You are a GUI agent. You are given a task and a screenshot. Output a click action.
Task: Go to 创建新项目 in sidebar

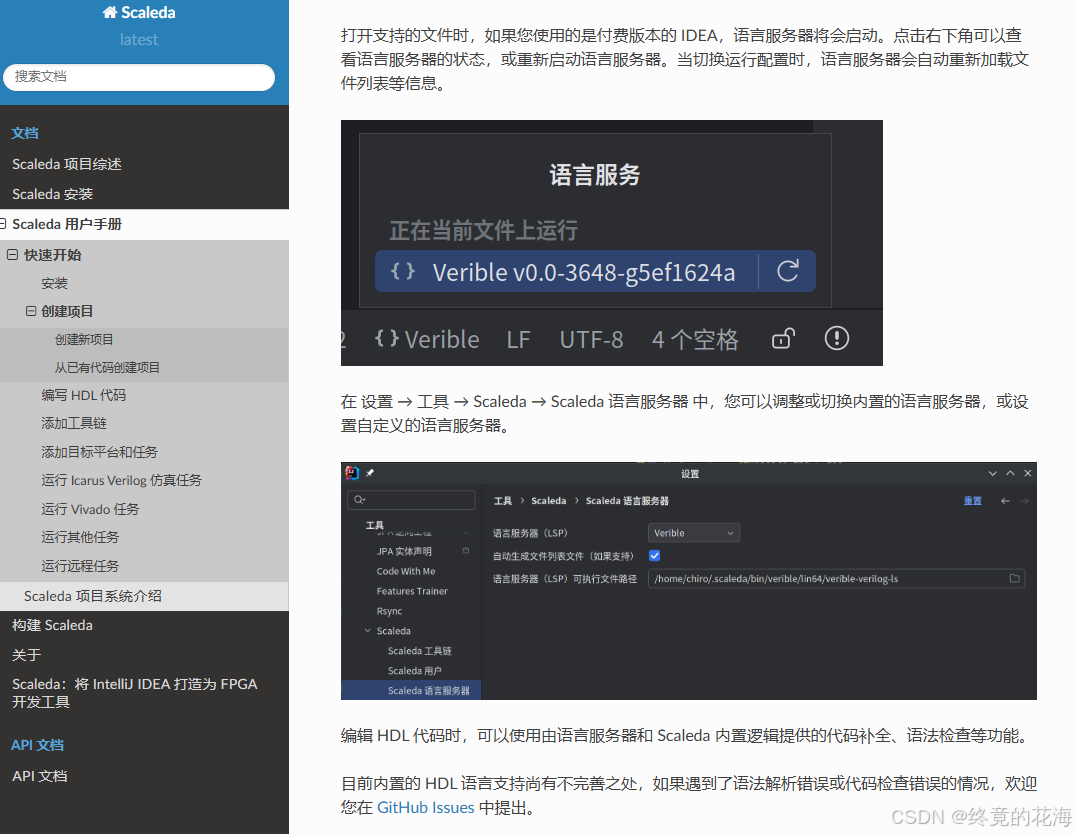point(84,340)
